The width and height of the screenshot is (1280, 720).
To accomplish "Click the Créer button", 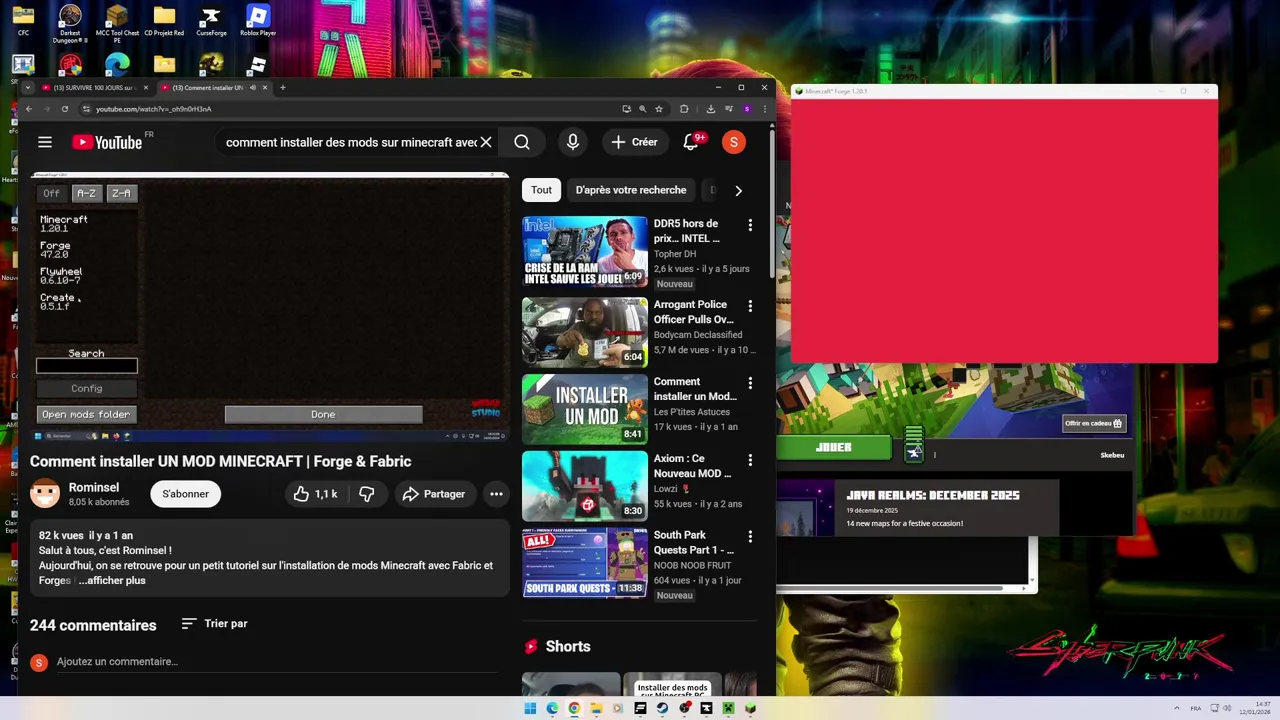I will [x=635, y=142].
